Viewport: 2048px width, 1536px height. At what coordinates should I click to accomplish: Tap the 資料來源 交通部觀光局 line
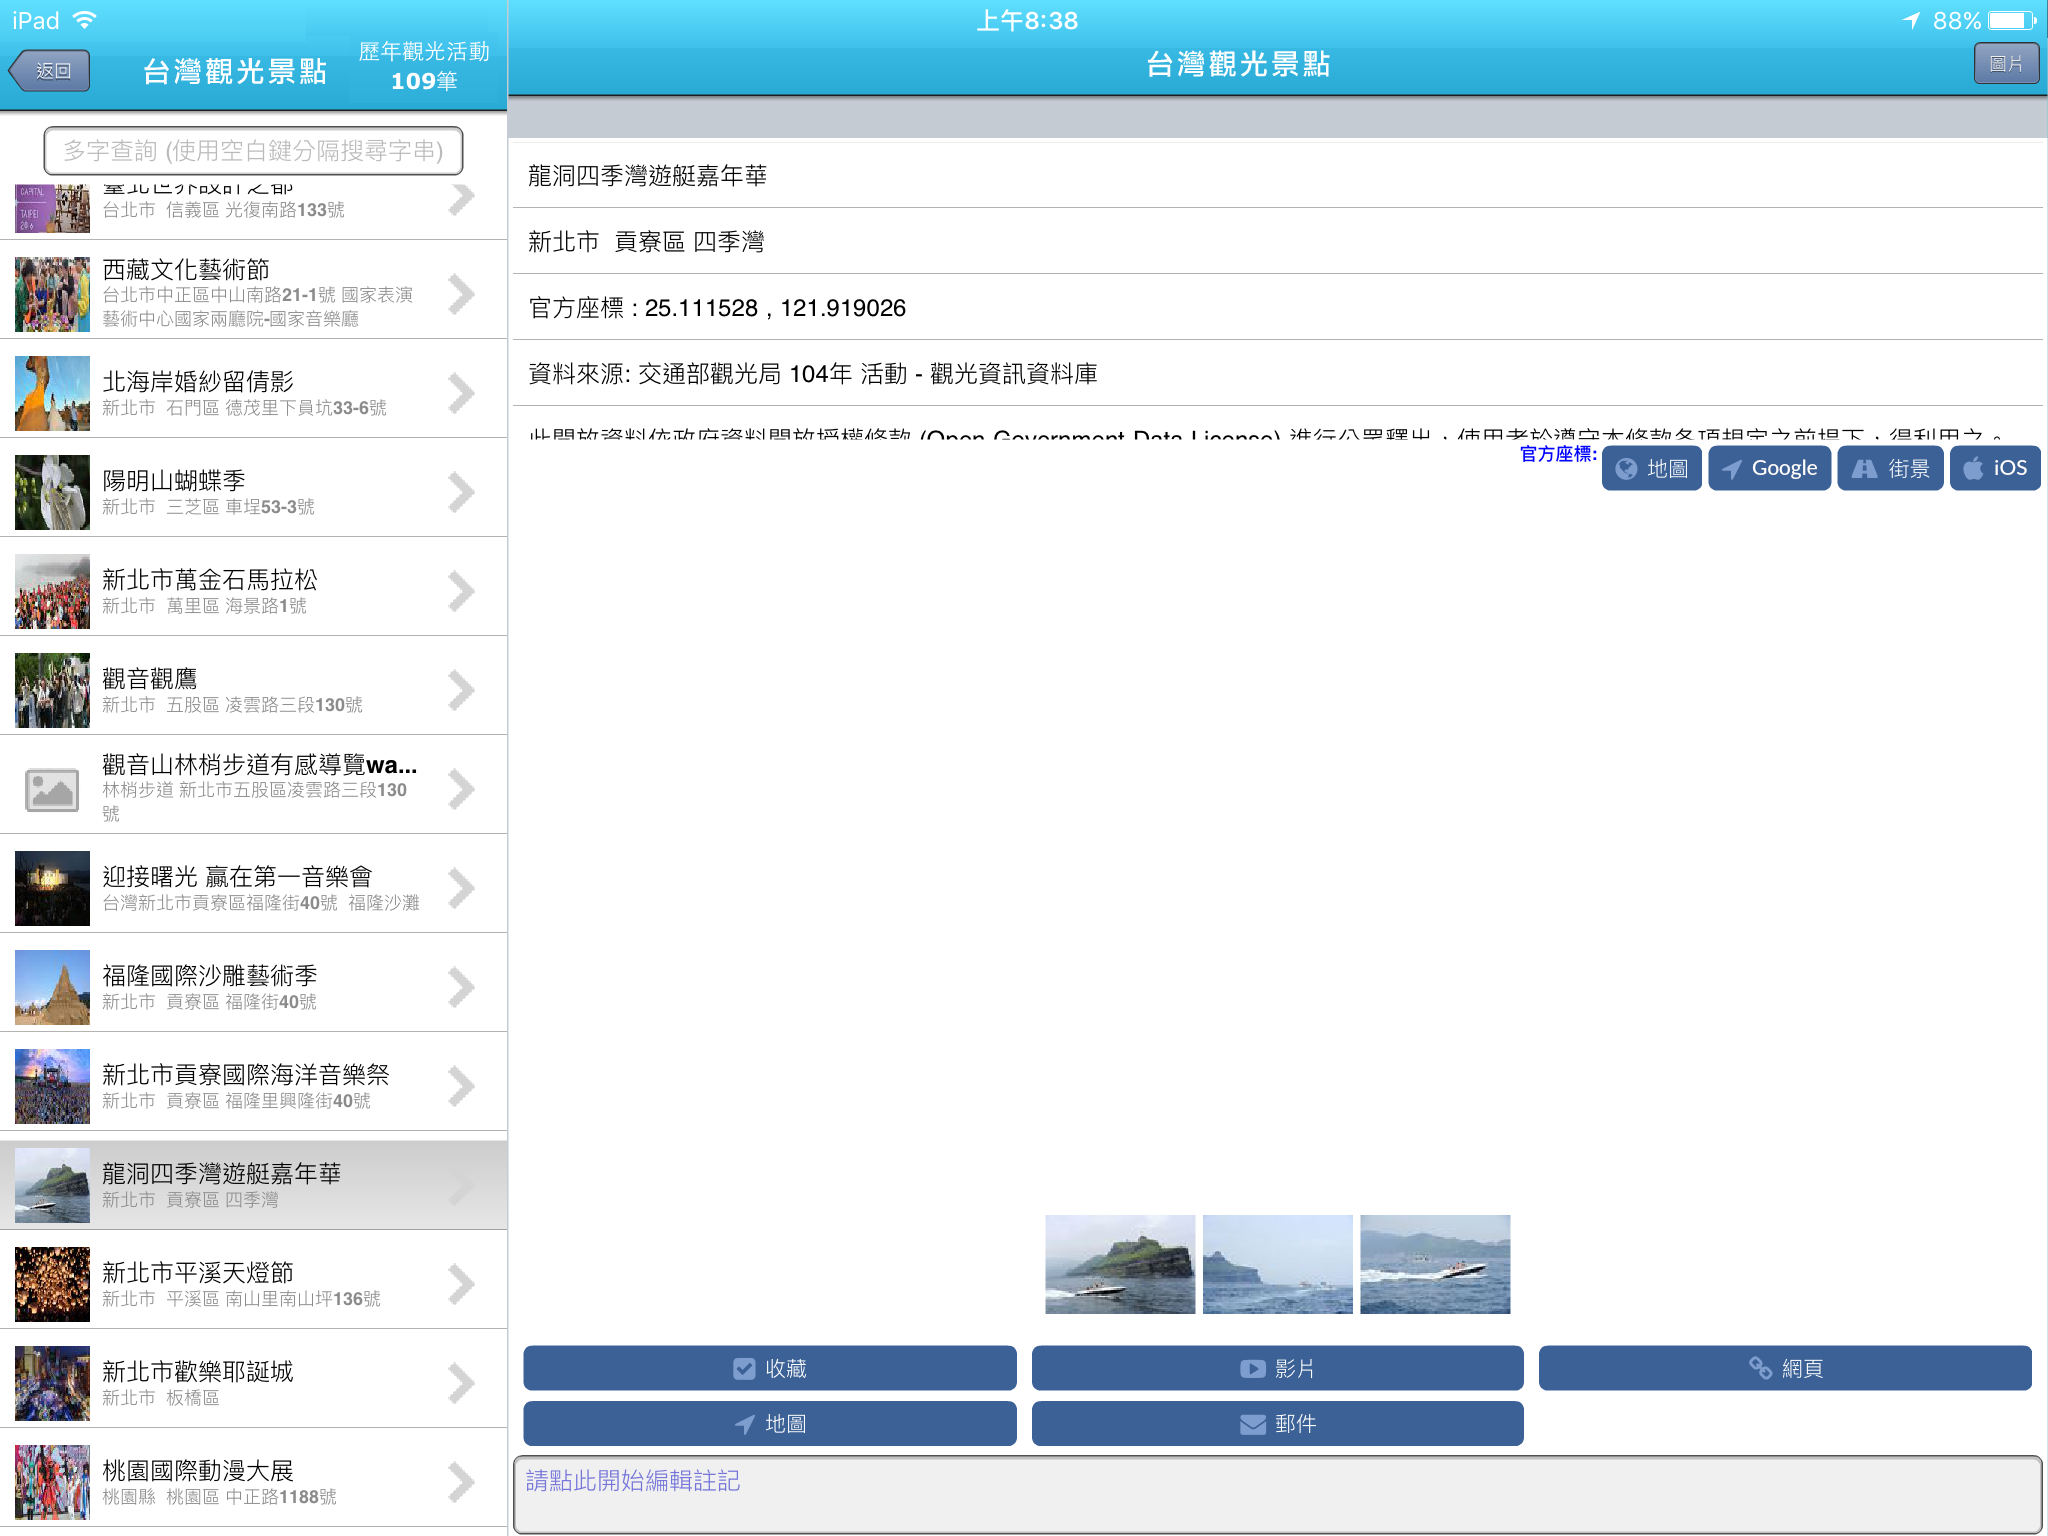coord(813,374)
